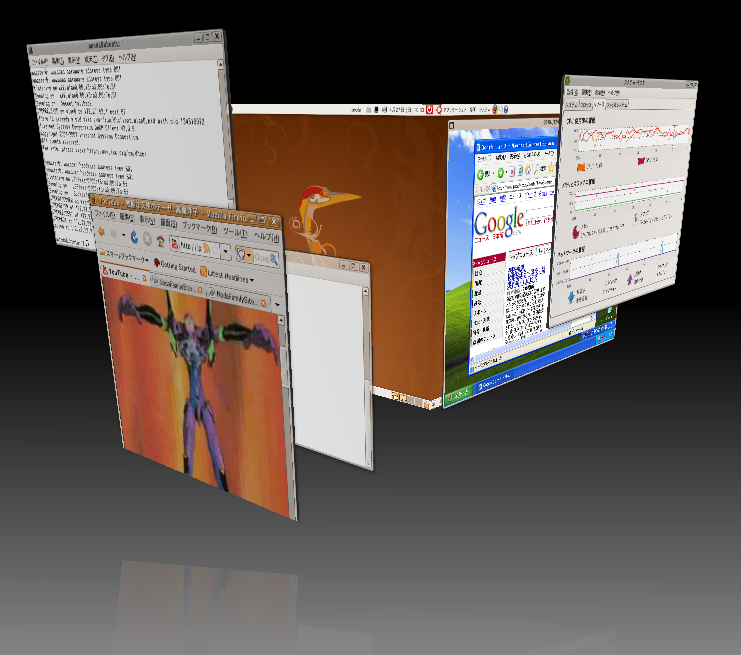Click Windows XP Start button
This screenshot has width=741, height=655.
pyautogui.click(x=458, y=394)
